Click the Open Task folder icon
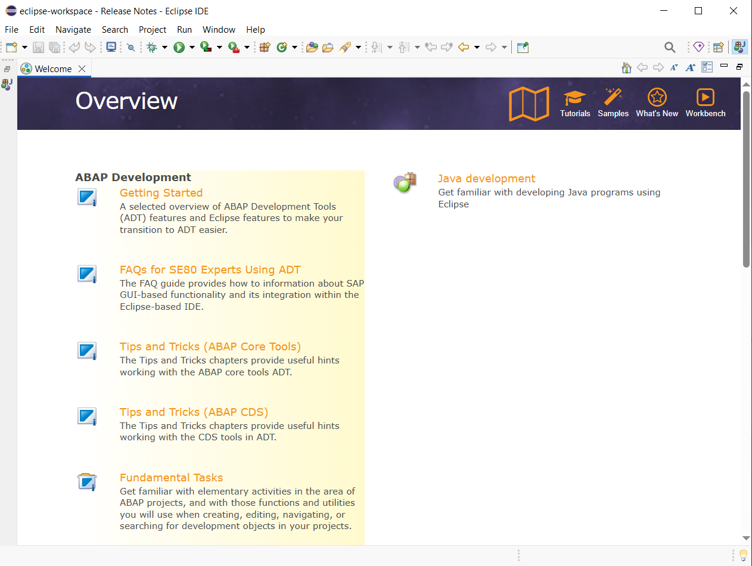The image size is (752, 566). (x=328, y=47)
